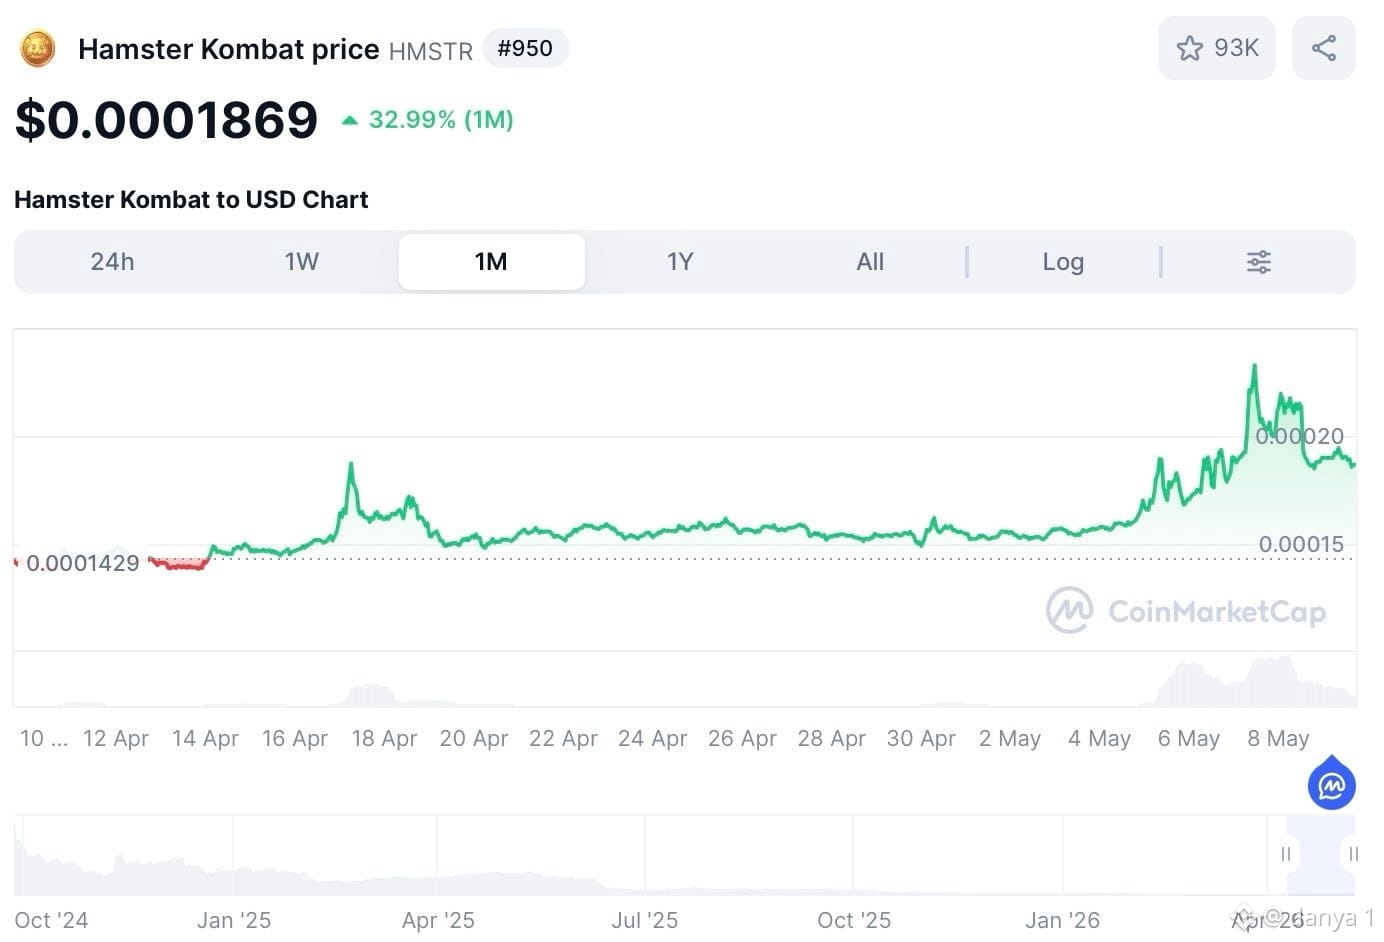1384x942 pixels.
Task: Toggle Log scale on the chart
Action: [1063, 262]
